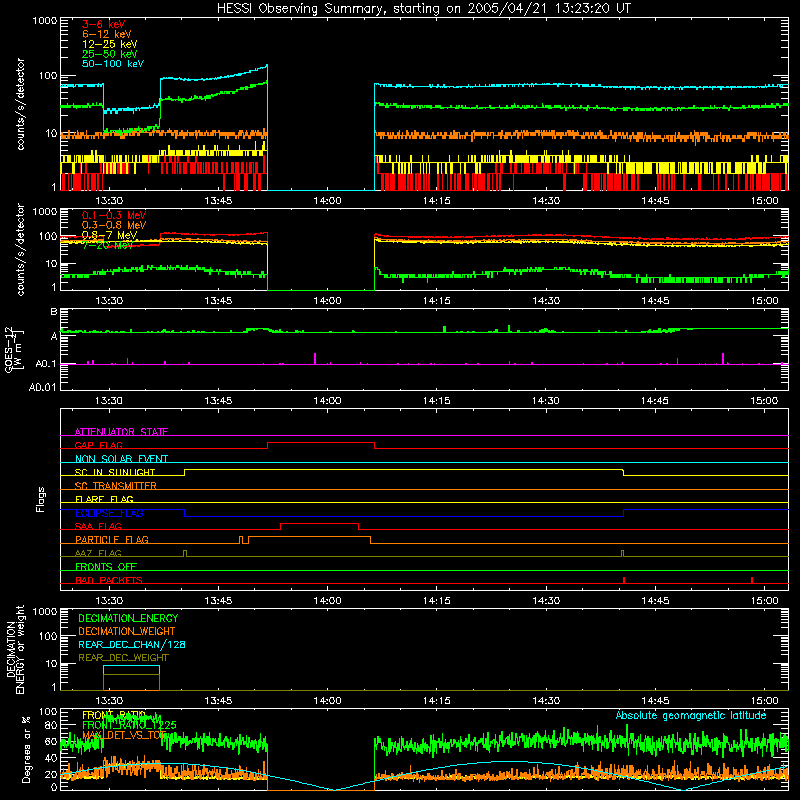Click the Flags vertical axis title
Image resolution: width=800 pixels, height=800 pixels.
click(x=41, y=499)
